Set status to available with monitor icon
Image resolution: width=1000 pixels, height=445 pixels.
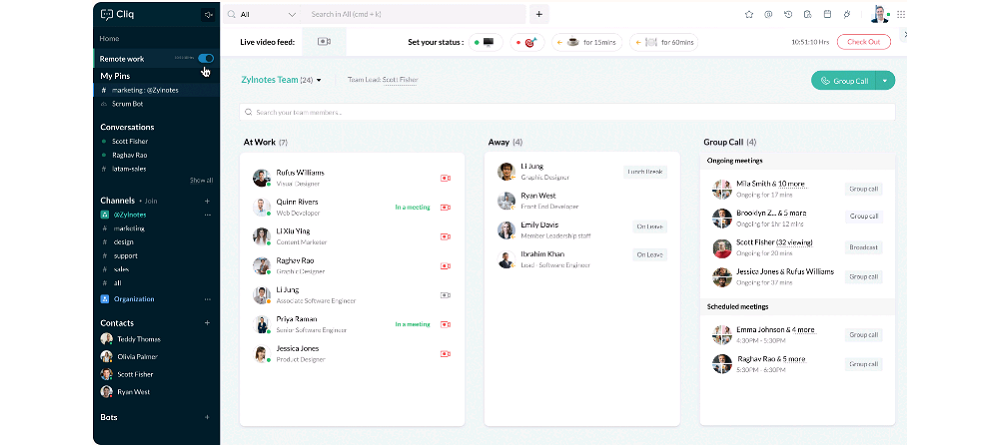[485, 42]
